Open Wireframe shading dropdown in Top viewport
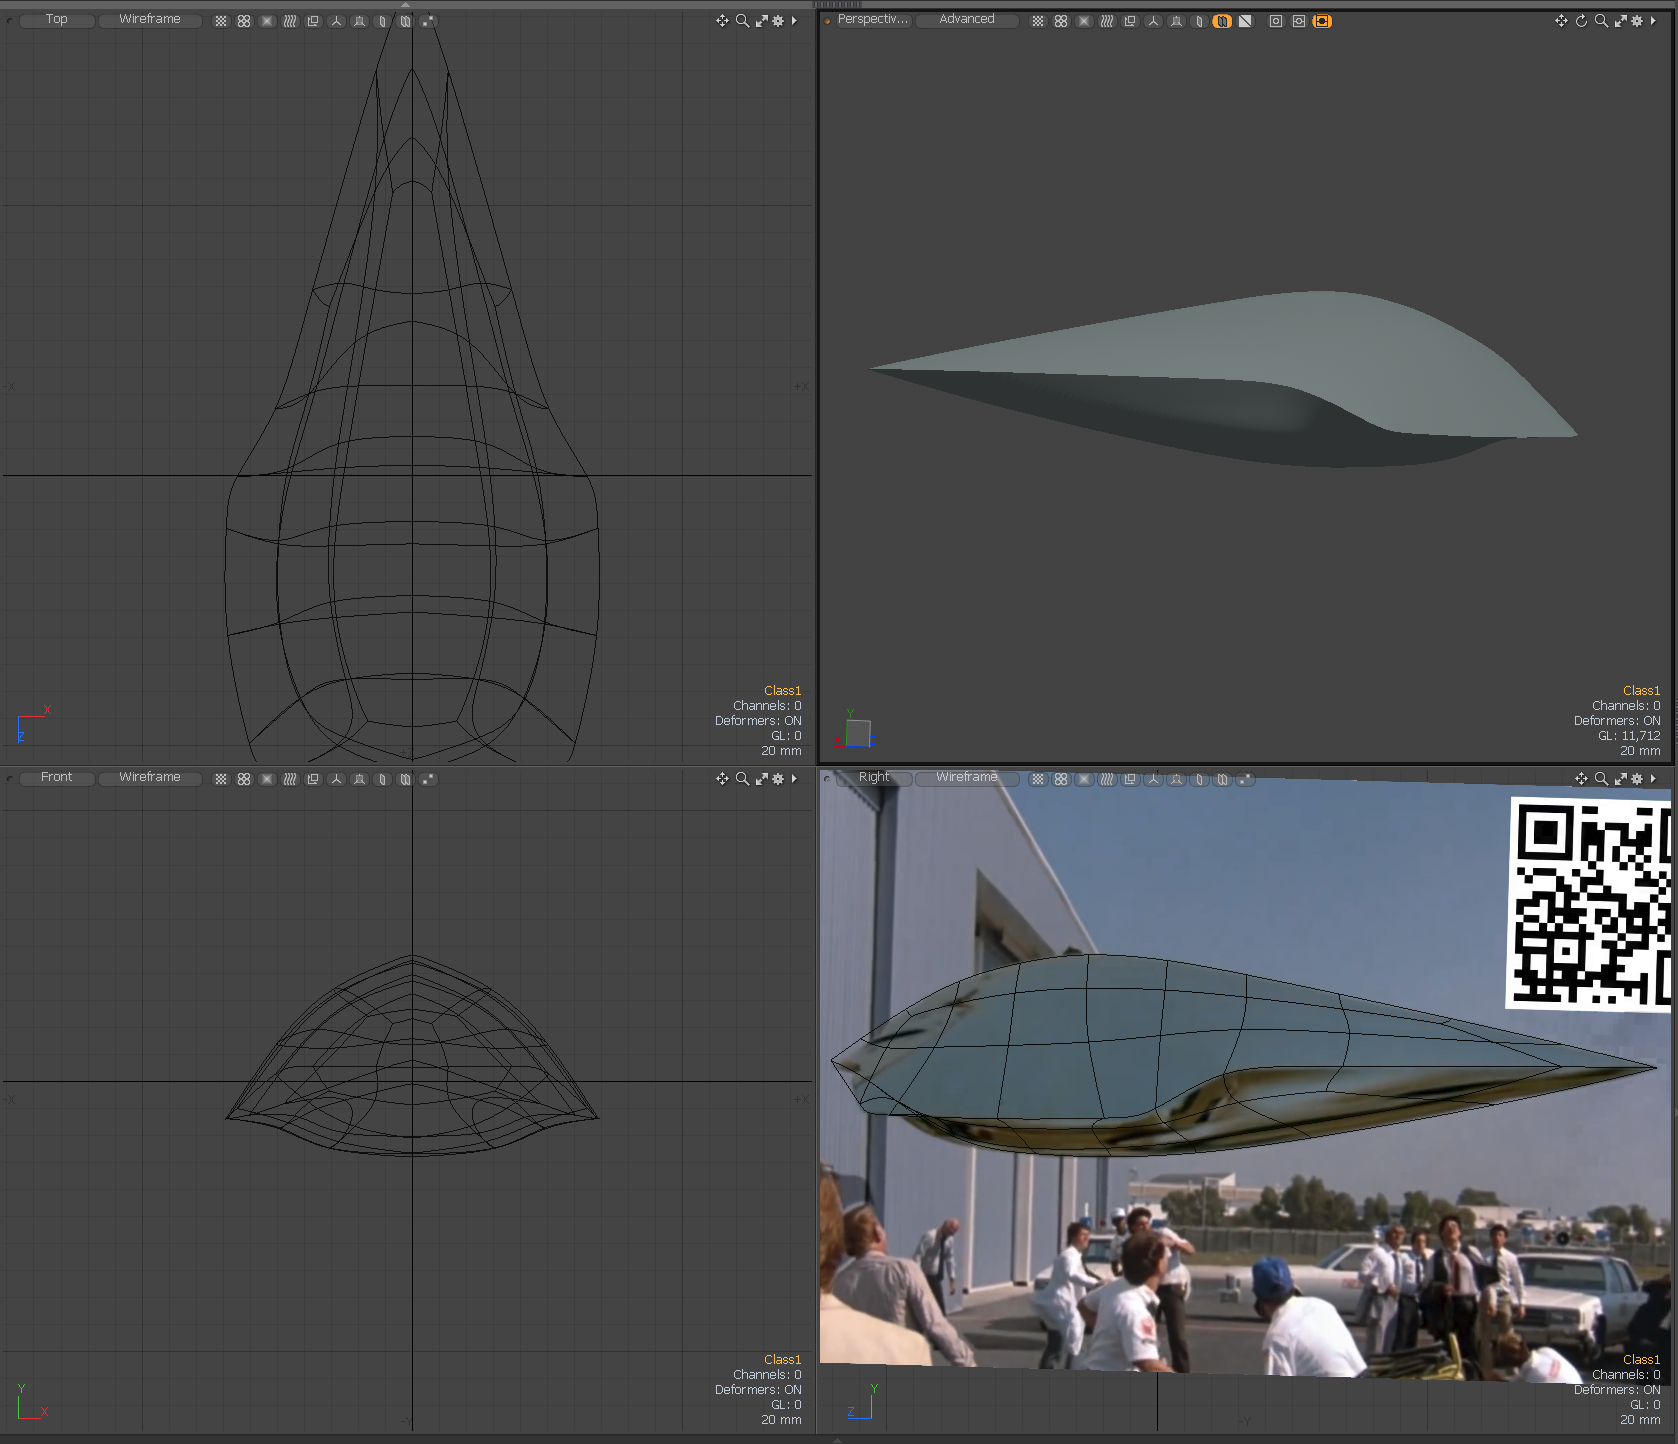This screenshot has height=1444, width=1678. 150,20
